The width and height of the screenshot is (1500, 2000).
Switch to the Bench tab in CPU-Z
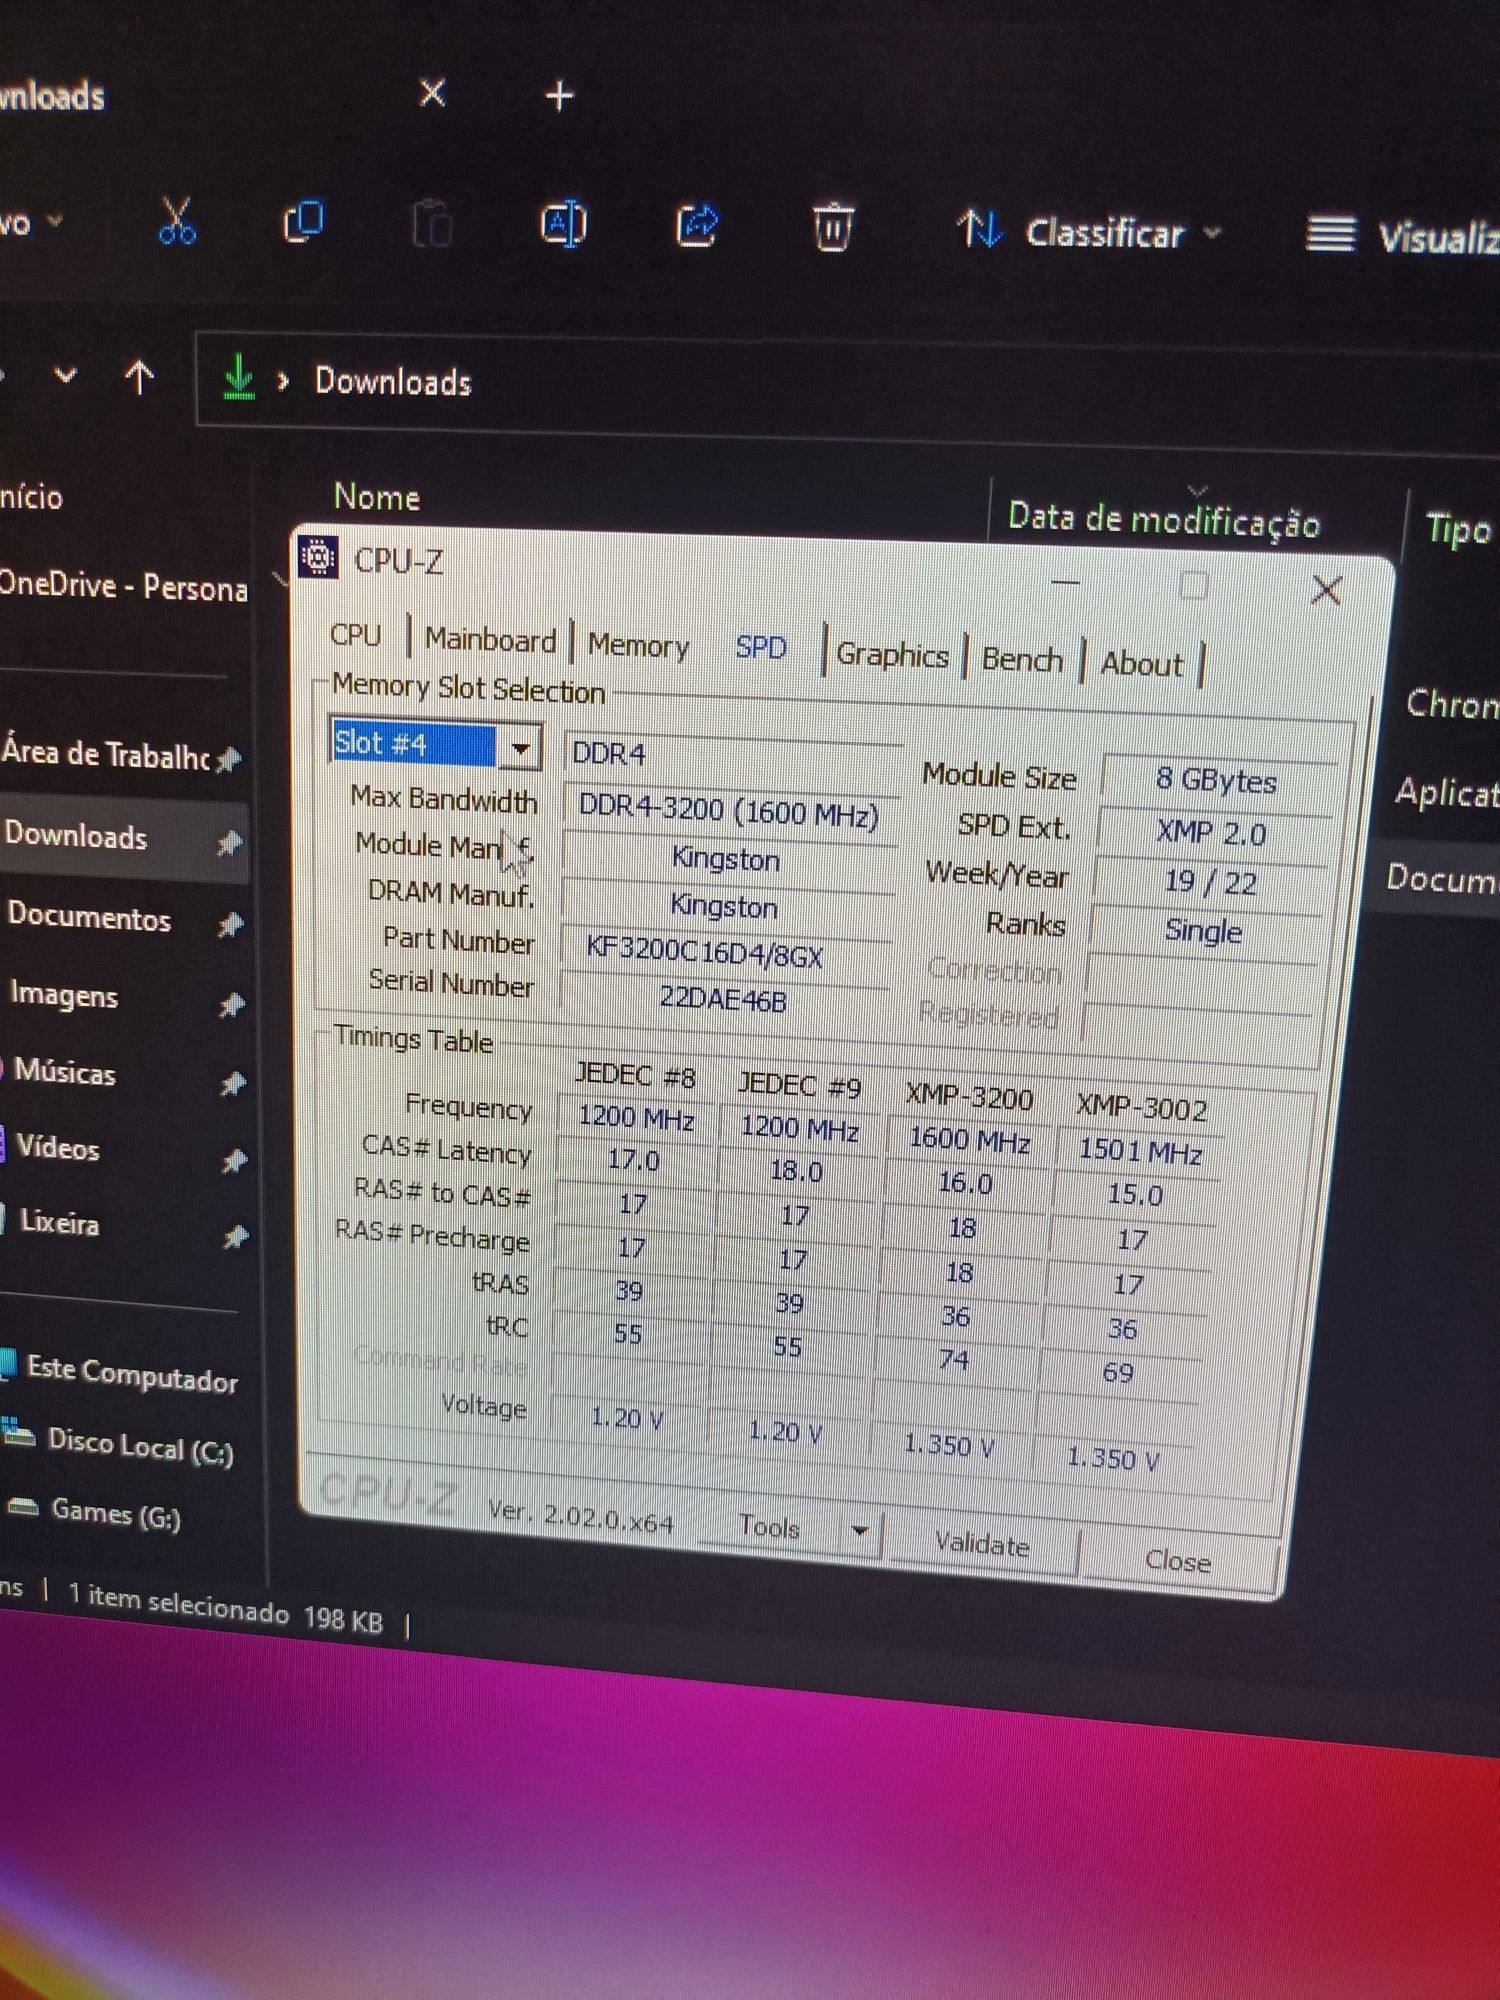[x=1022, y=660]
